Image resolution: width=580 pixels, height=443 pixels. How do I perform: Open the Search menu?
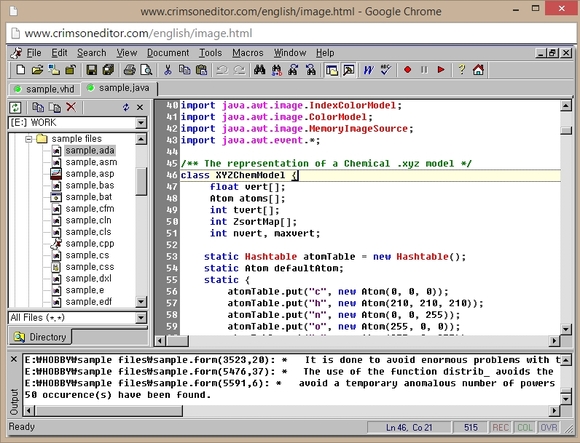[x=91, y=53]
